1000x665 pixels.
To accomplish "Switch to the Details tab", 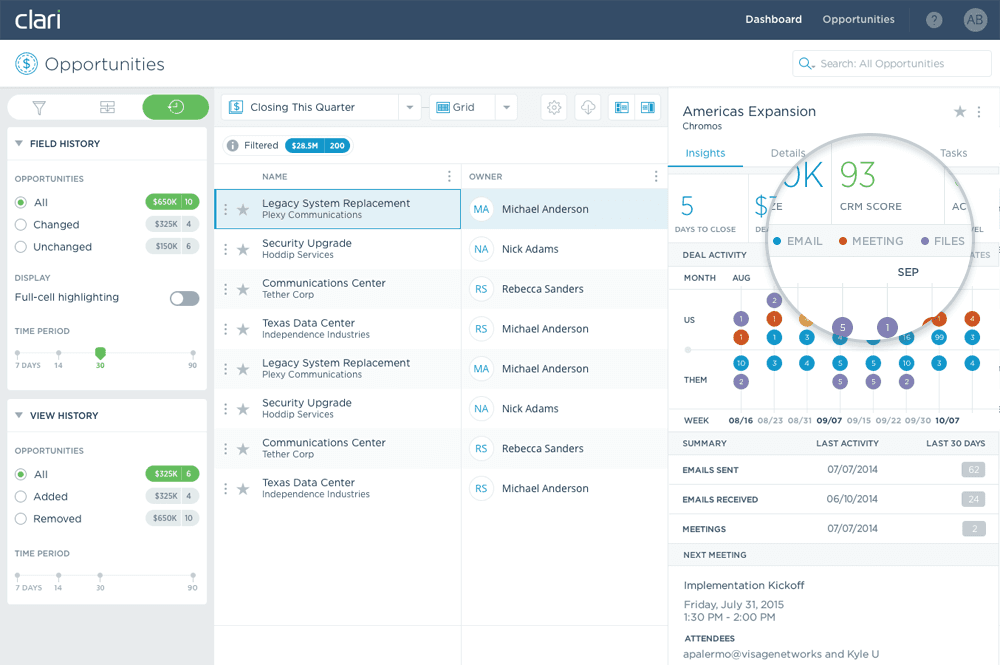I will pos(788,153).
